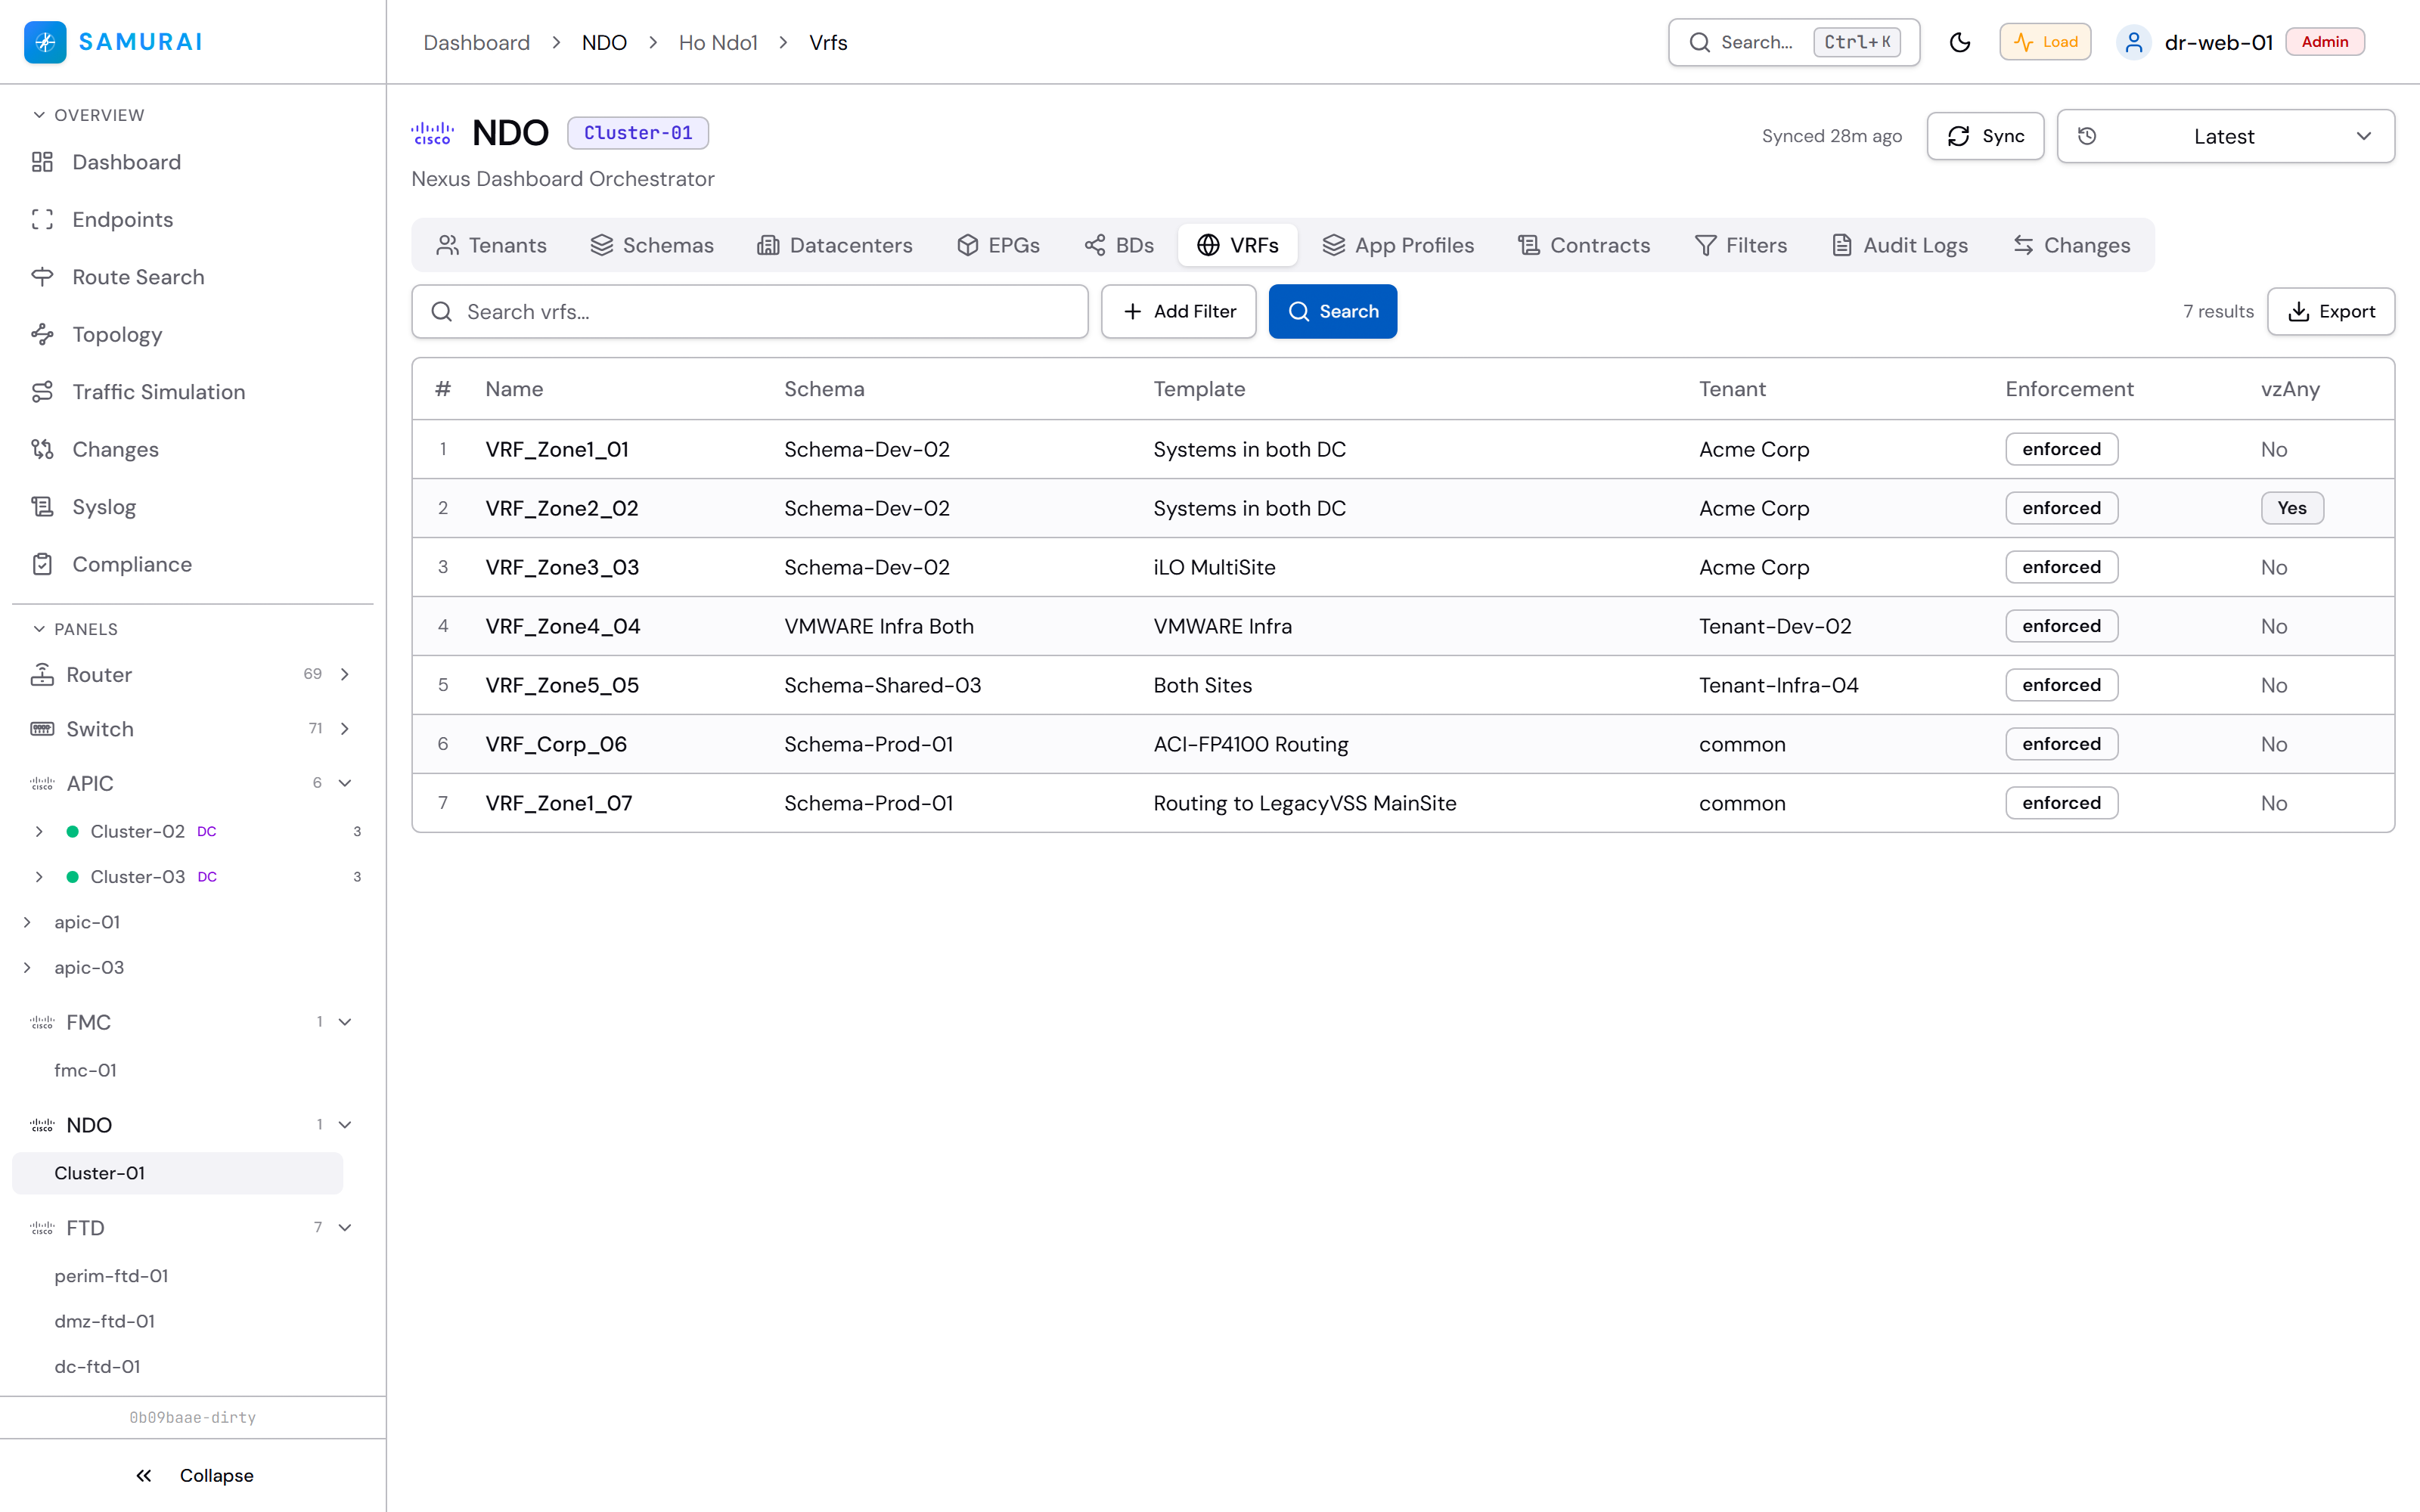Switch to the App Profiles tab
The image size is (2420, 1512).
pos(1398,245)
